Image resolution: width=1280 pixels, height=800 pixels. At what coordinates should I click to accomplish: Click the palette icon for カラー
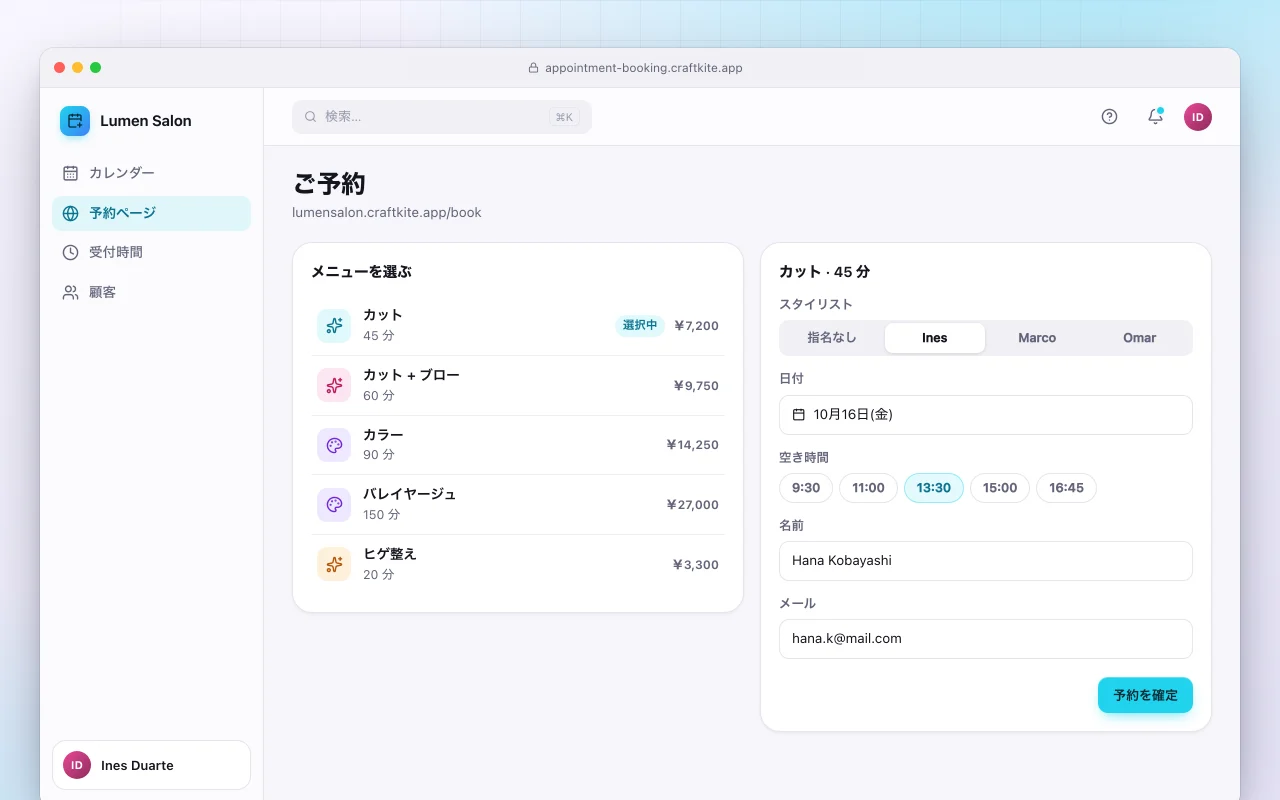coord(334,445)
